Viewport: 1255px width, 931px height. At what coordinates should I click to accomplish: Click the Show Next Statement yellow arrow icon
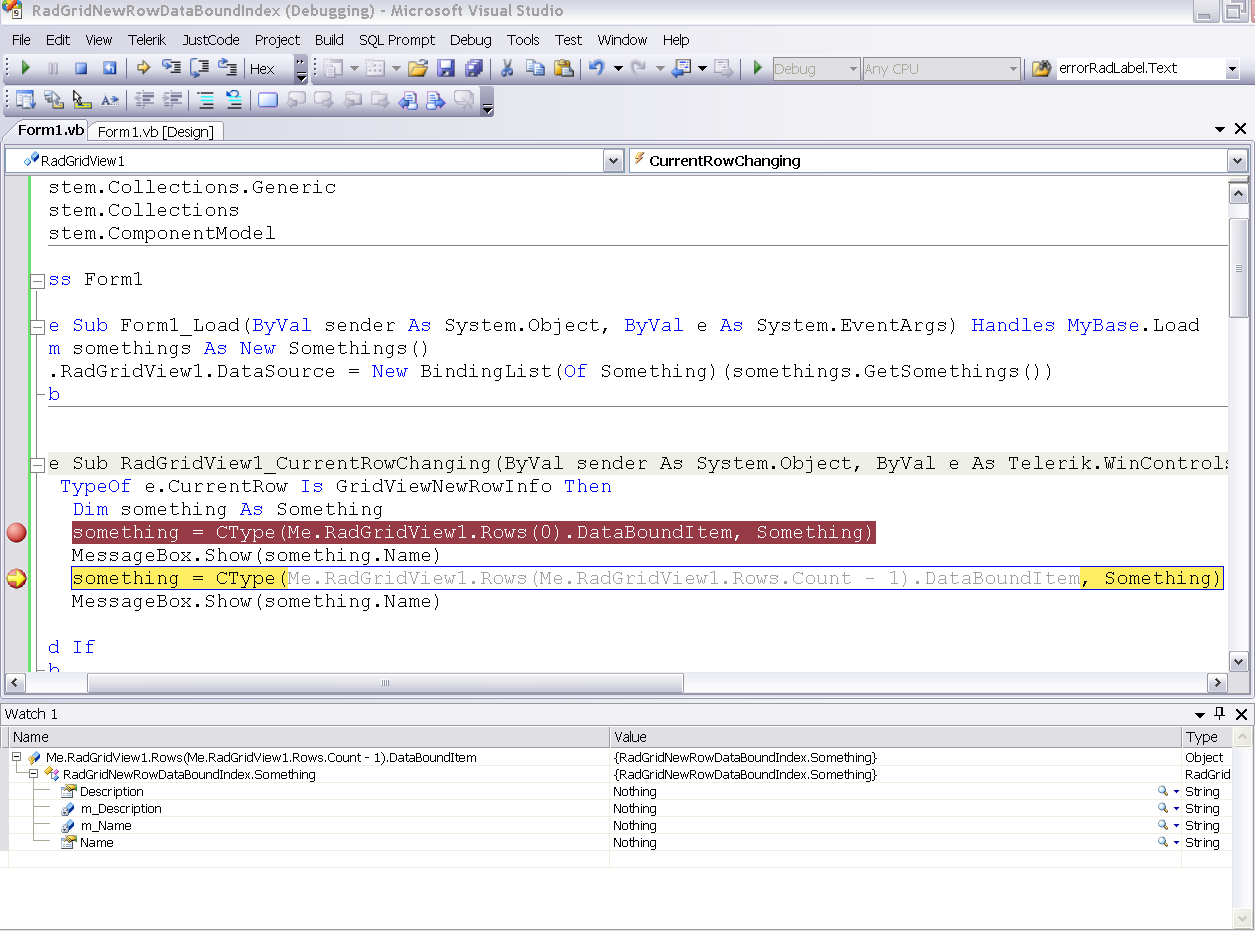coord(143,68)
